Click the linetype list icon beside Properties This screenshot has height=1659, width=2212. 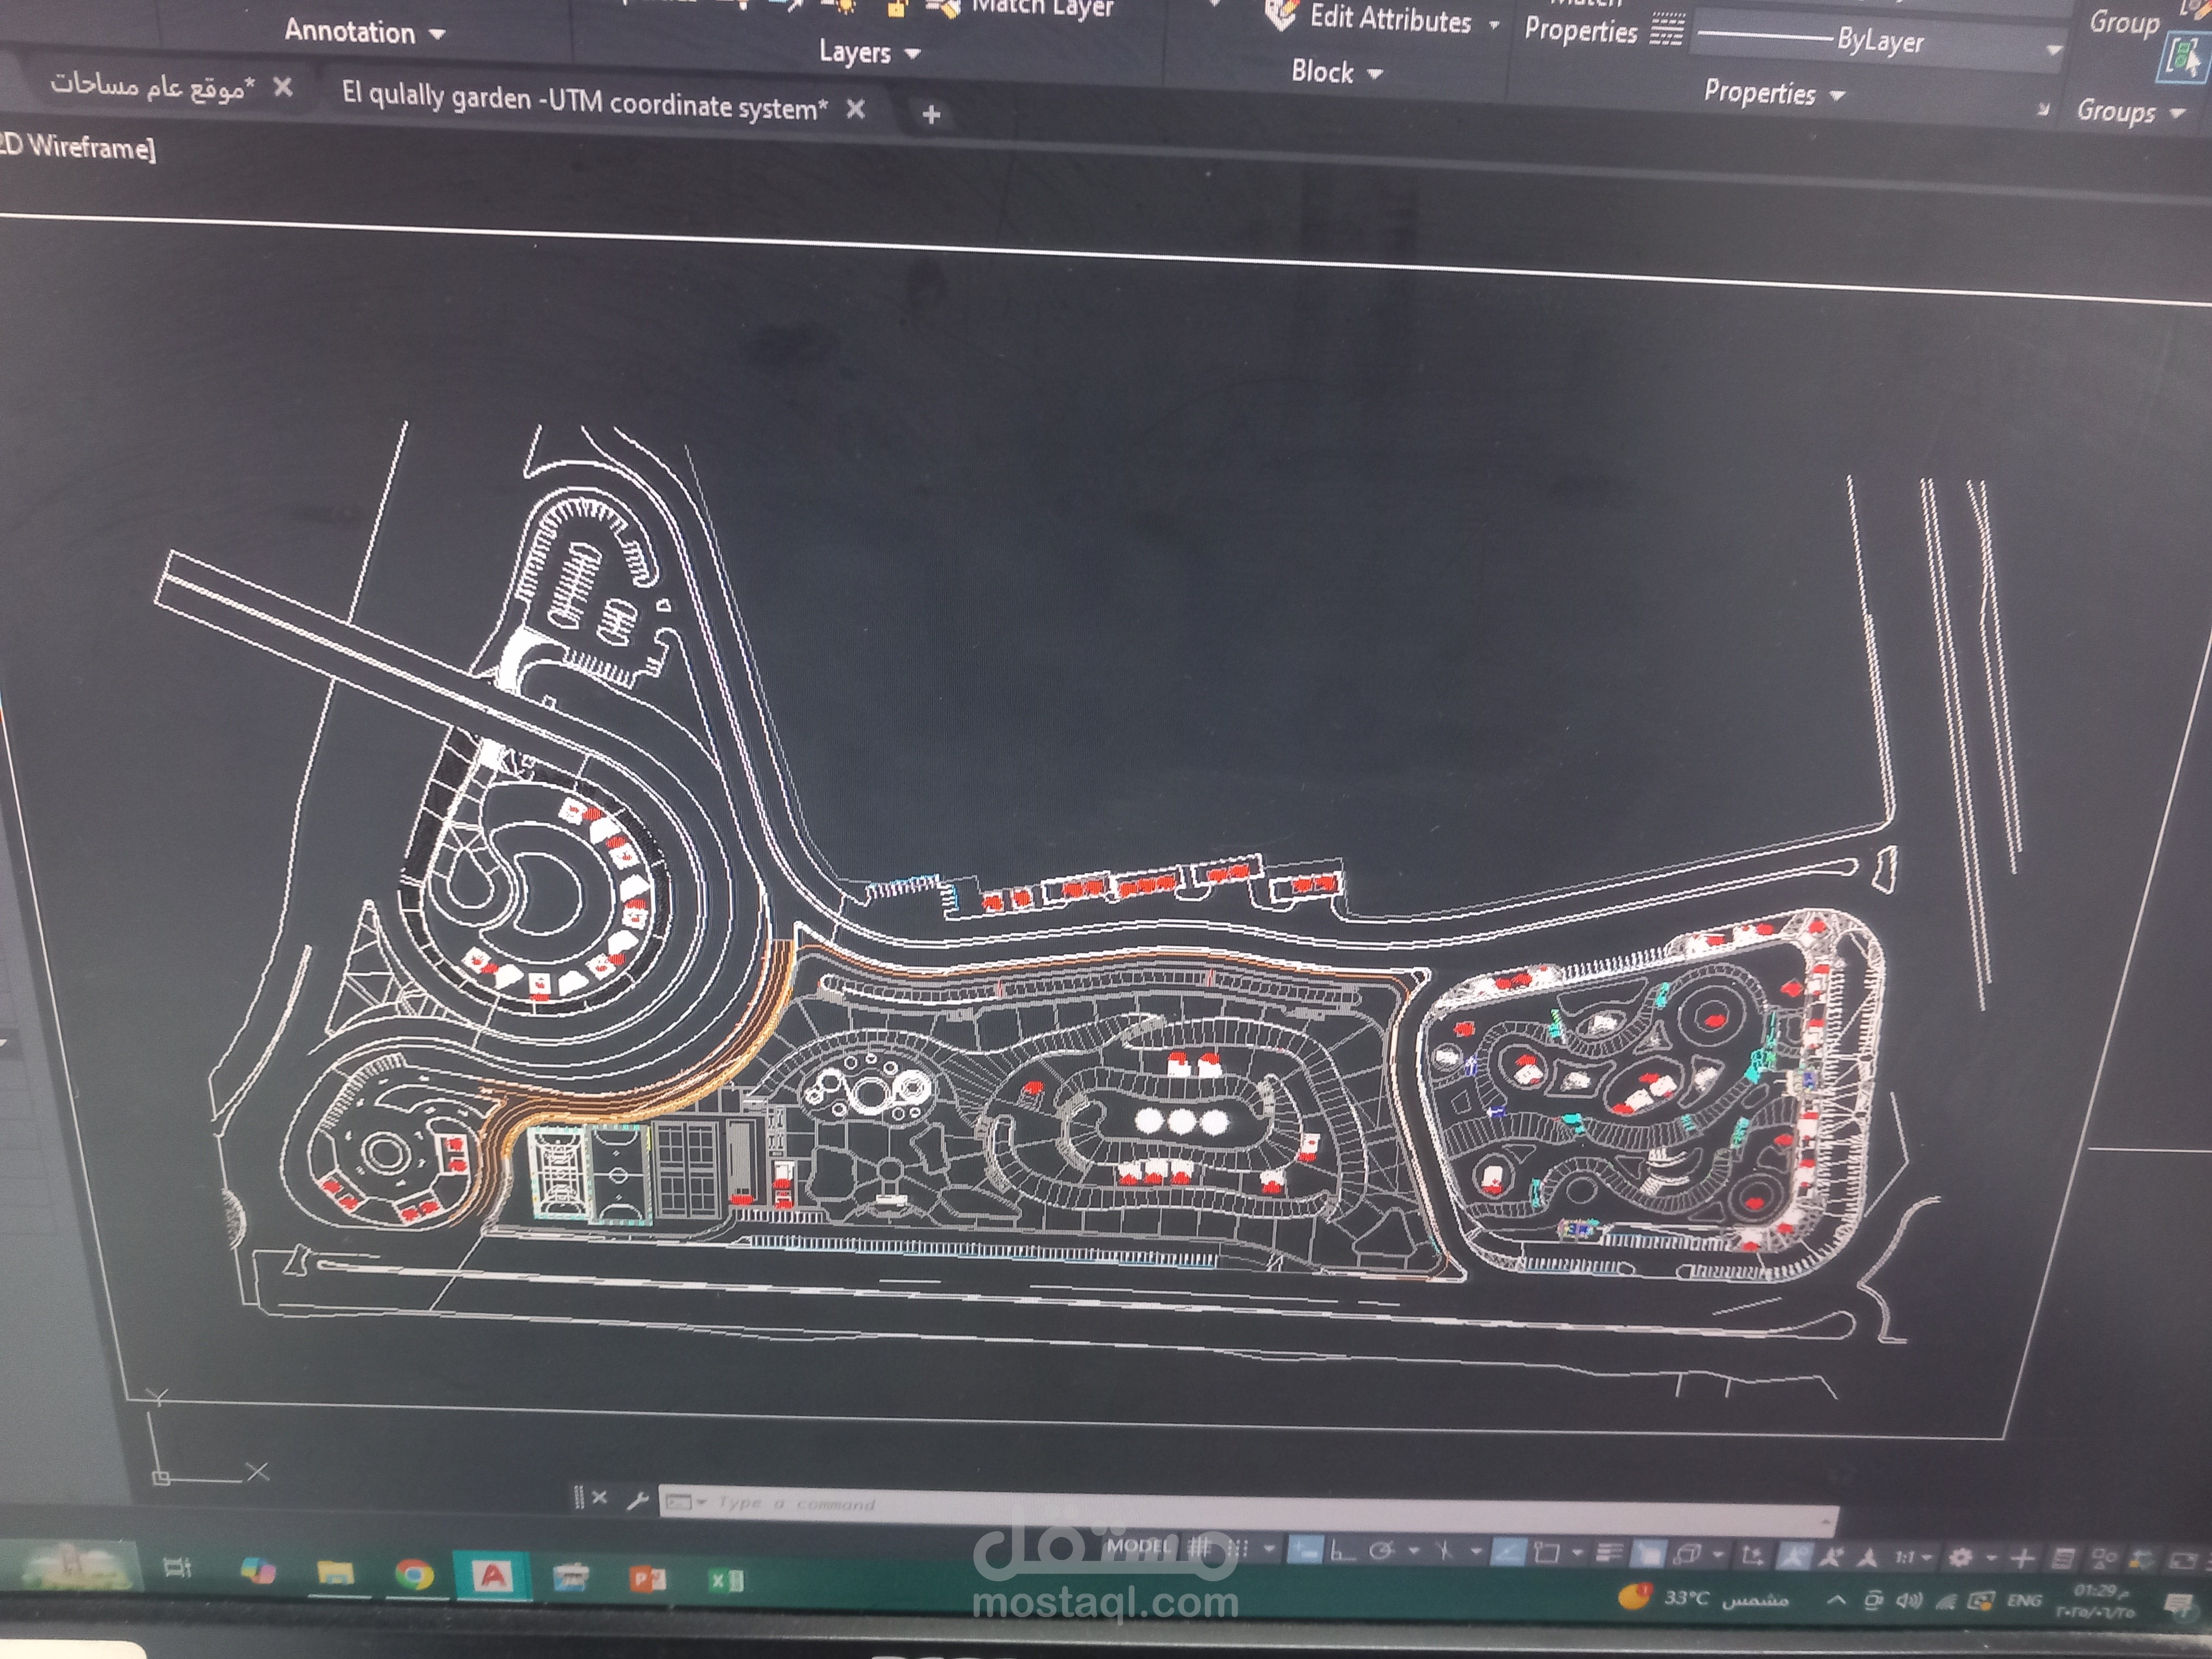[1667, 29]
